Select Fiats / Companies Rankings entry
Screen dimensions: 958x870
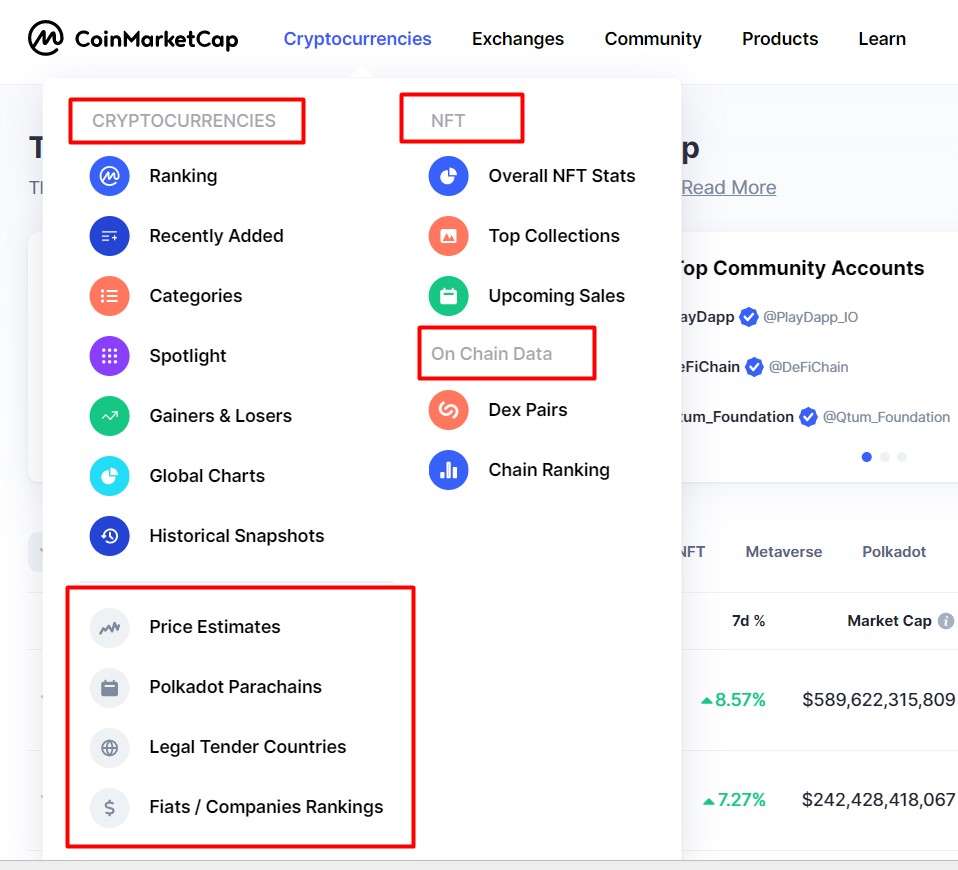point(266,806)
